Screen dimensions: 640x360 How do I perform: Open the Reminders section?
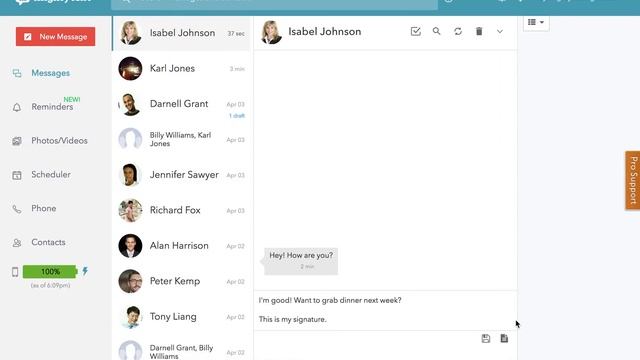[x=52, y=107]
